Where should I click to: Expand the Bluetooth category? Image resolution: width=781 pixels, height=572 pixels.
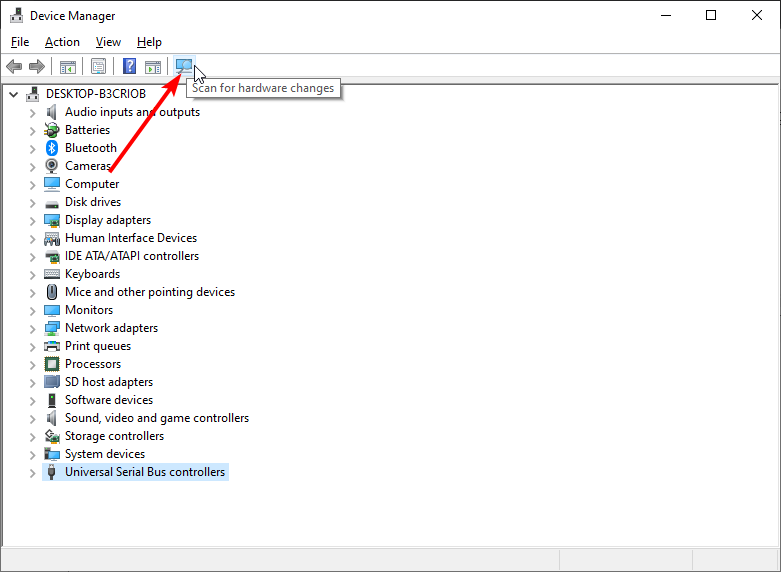click(32, 148)
